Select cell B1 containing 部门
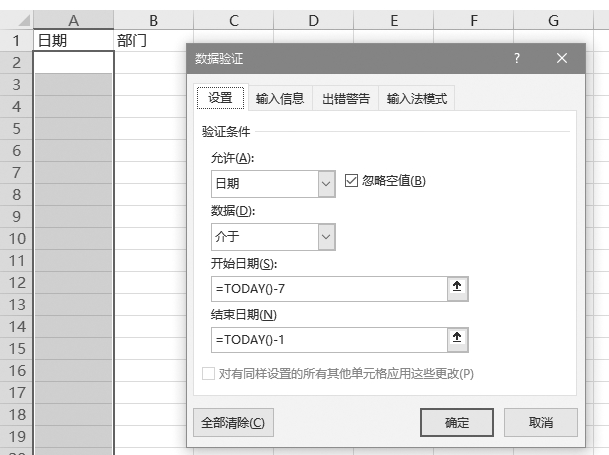This screenshot has height=455, width=609. tap(153, 40)
